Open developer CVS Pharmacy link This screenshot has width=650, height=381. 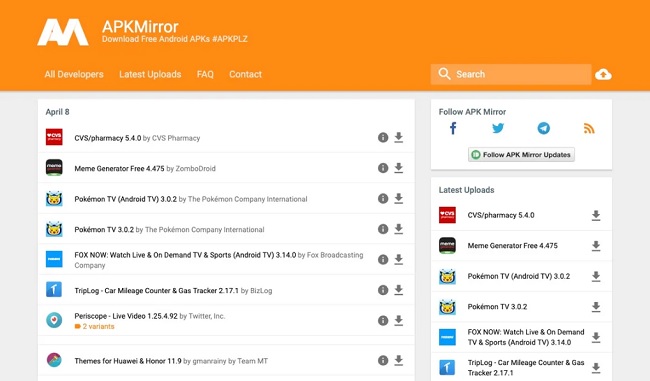pyautogui.click(x=176, y=138)
